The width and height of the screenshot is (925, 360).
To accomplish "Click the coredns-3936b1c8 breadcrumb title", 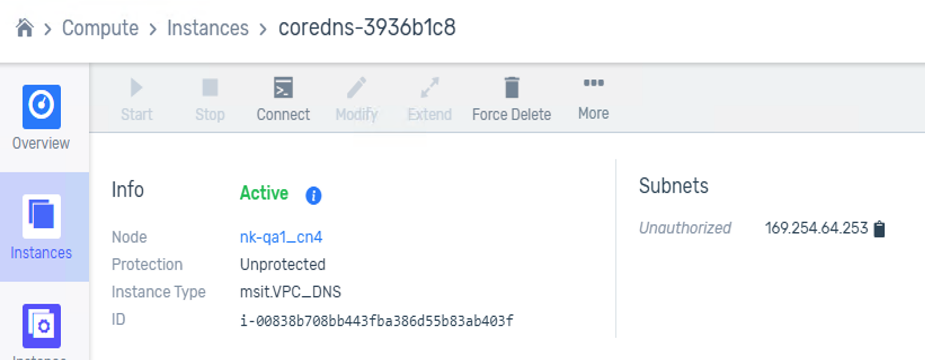I will 367,28.
